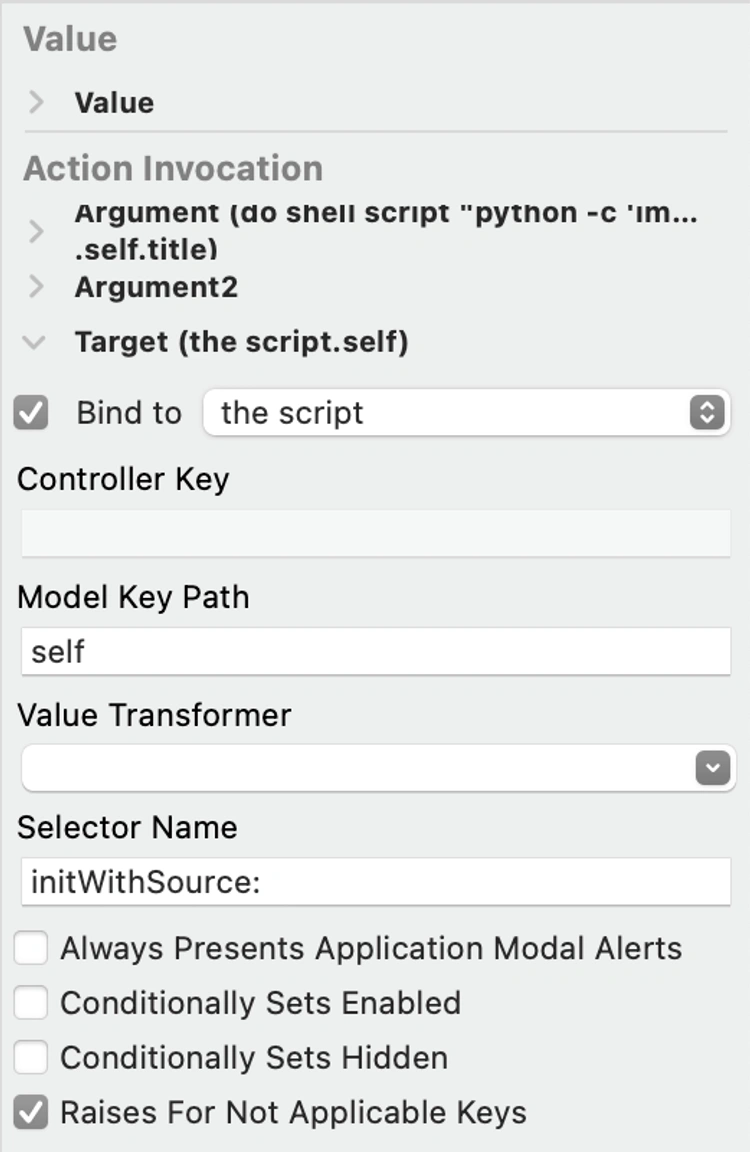The image size is (750, 1152).
Task: Expand the Value binding disclosure triangle
Action: [x=36, y=102]
